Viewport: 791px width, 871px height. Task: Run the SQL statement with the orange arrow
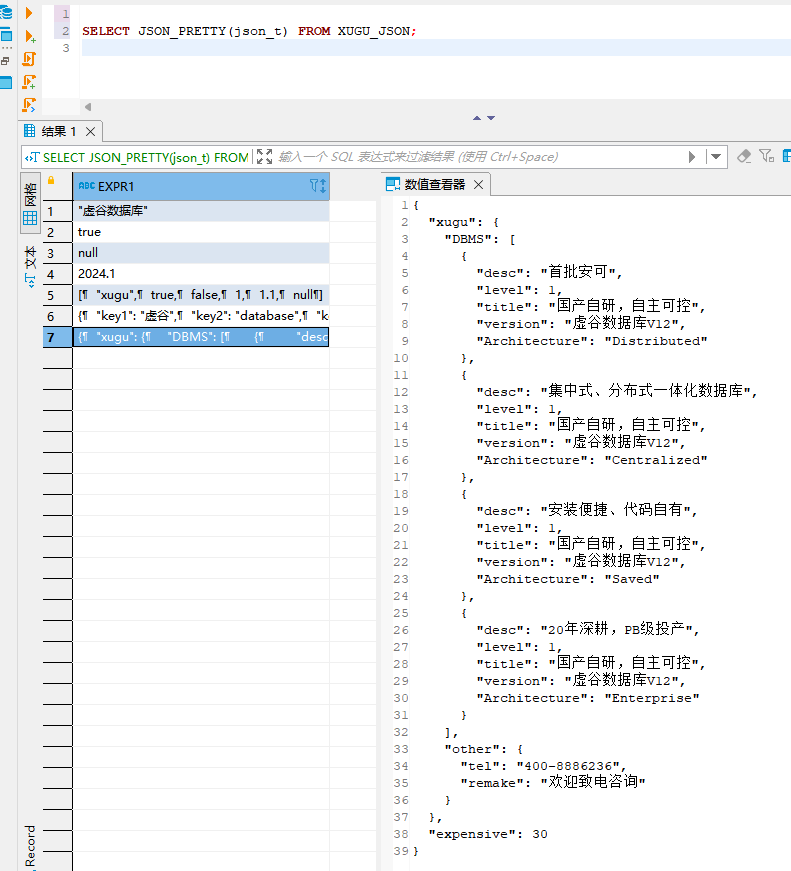coord(29,13)
